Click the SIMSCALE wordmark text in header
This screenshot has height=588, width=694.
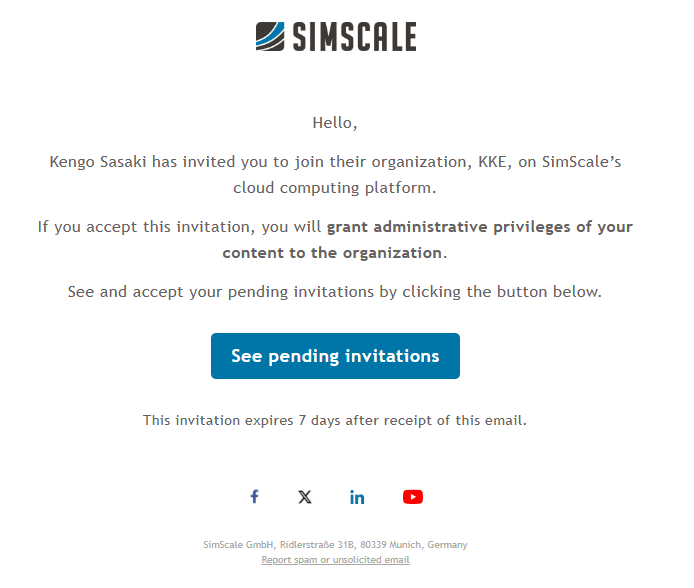[354, 37]
